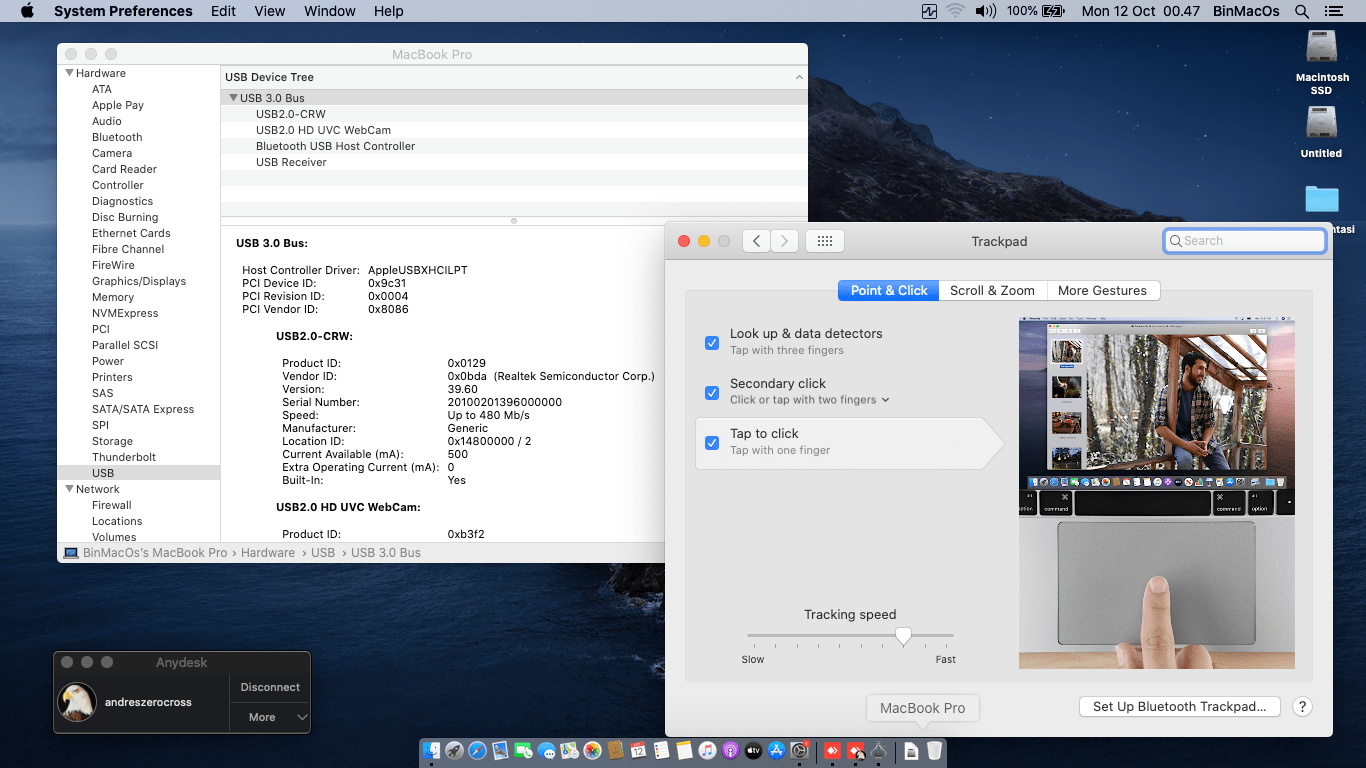The width and height of the screenshot is (1366, 768).
Task: Launch the Calendar app in the Dock
Action: 637,750
